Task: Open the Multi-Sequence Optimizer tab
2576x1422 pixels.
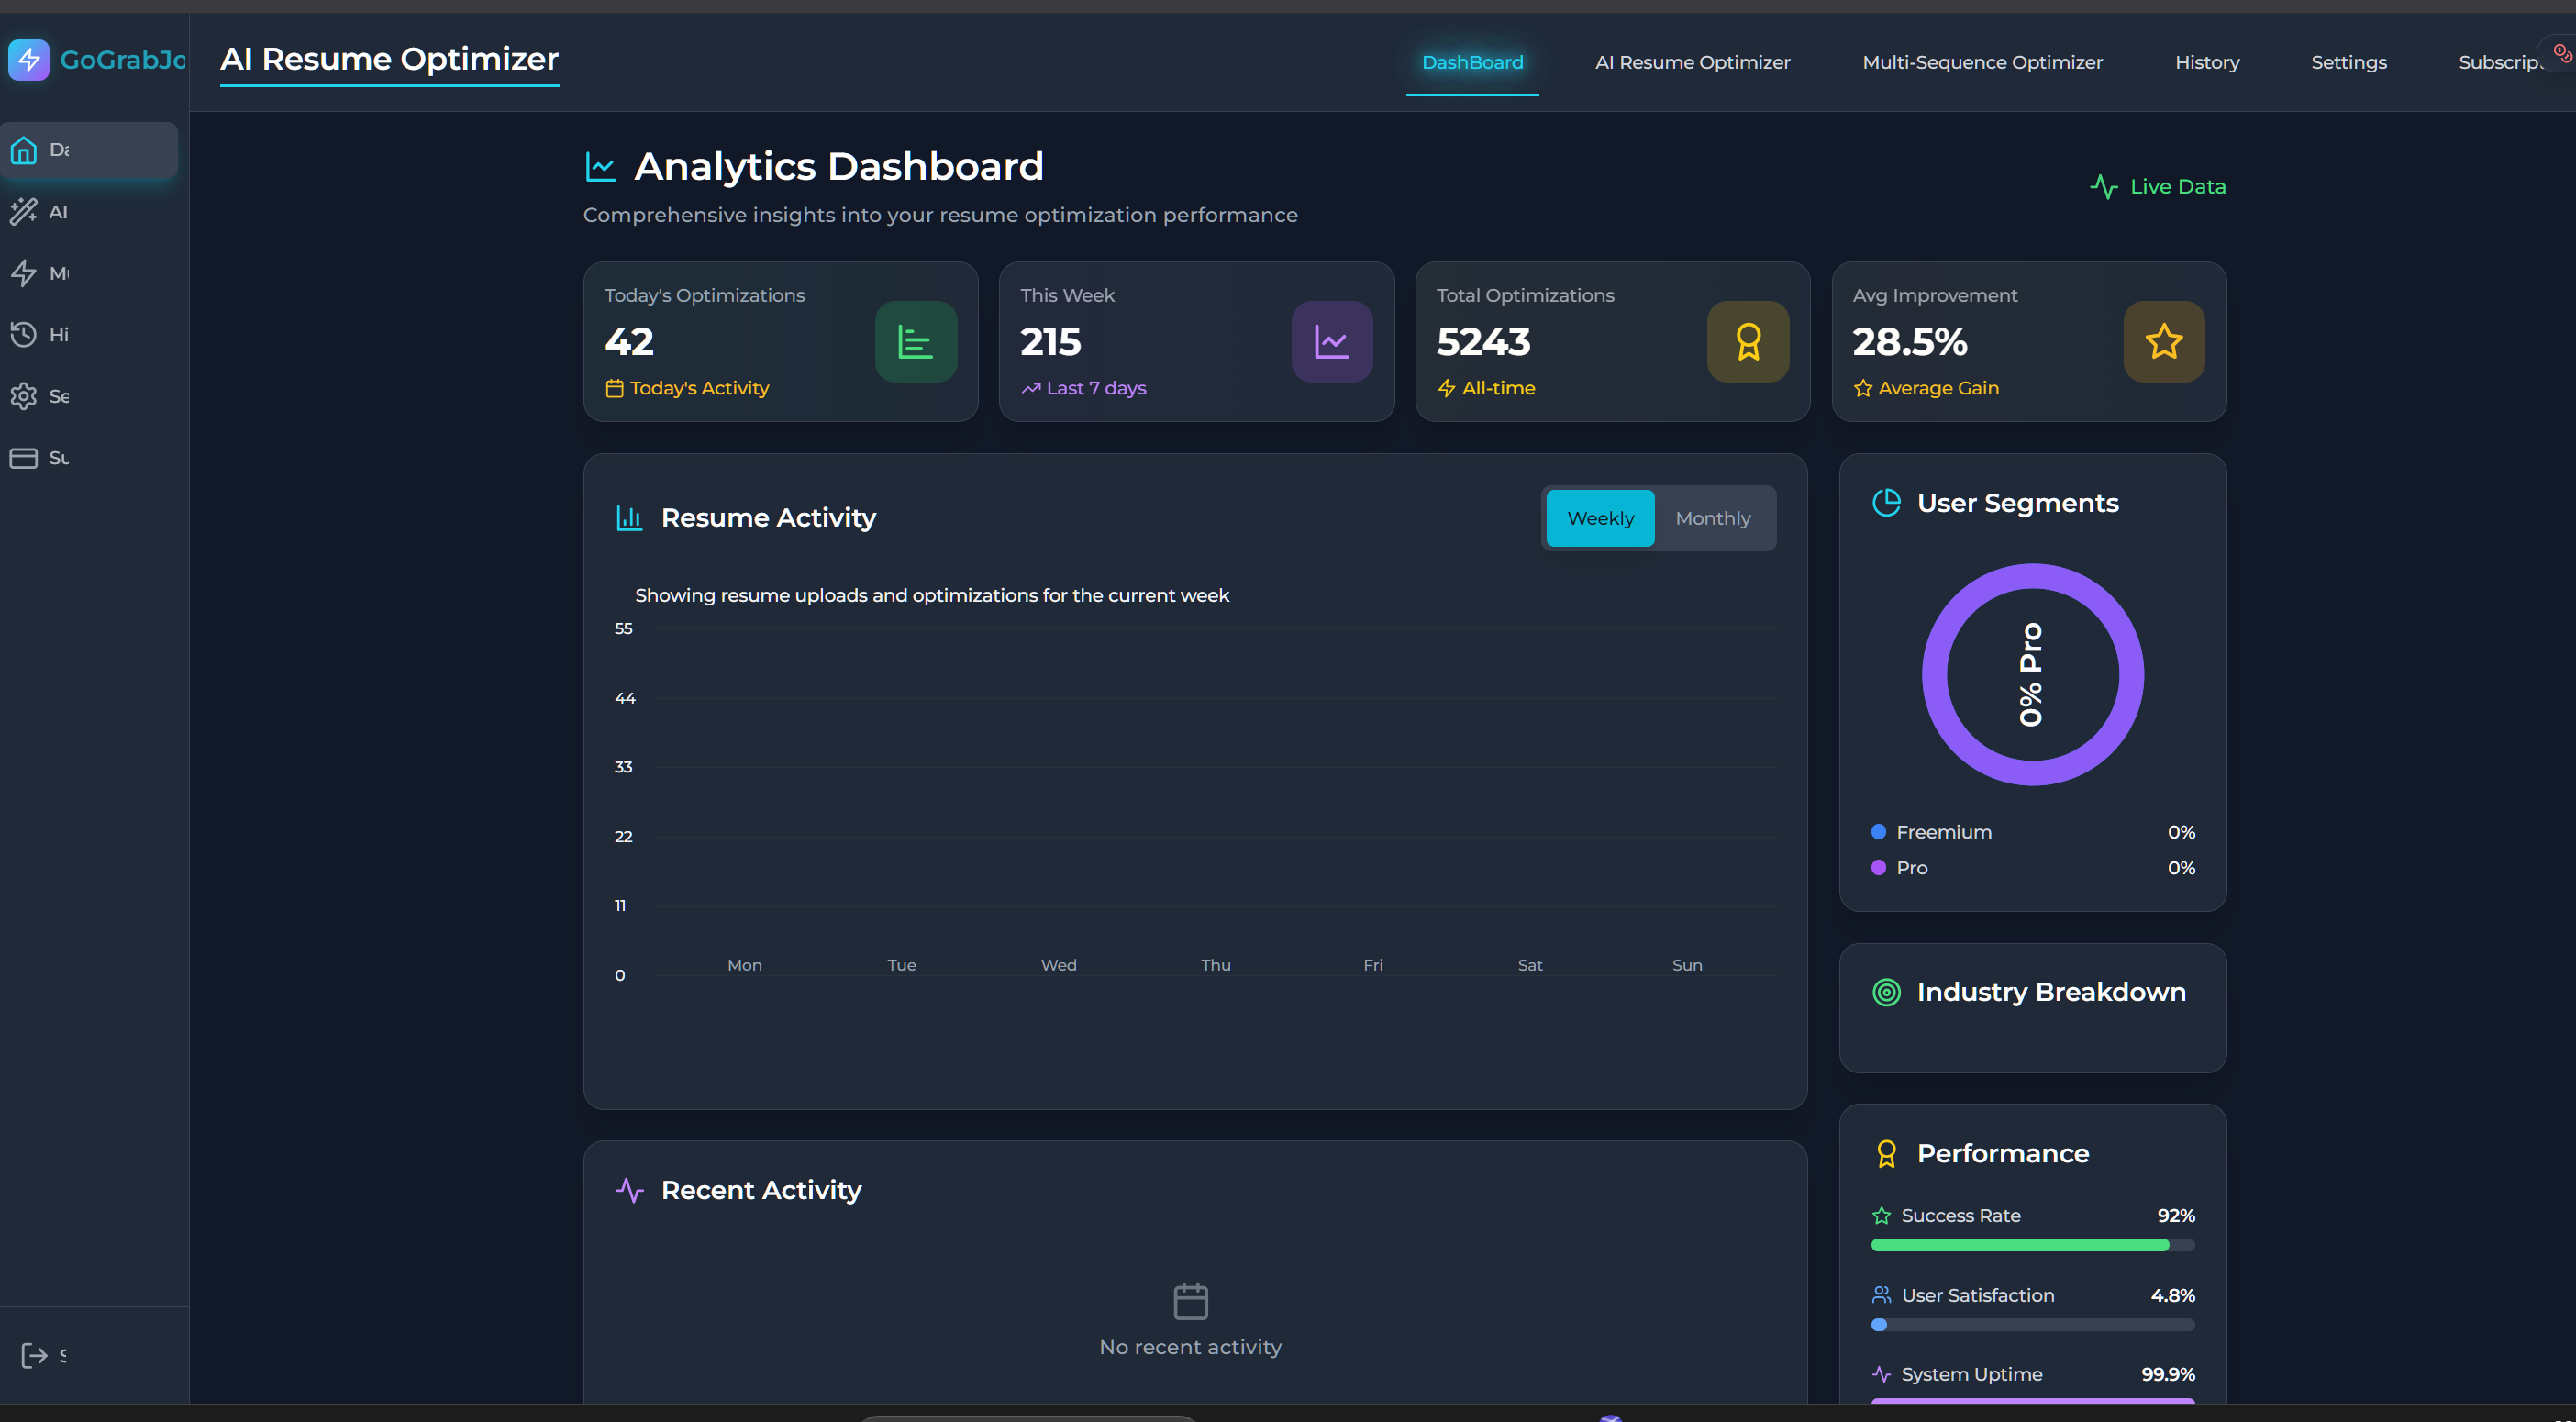Action: 1982,62
